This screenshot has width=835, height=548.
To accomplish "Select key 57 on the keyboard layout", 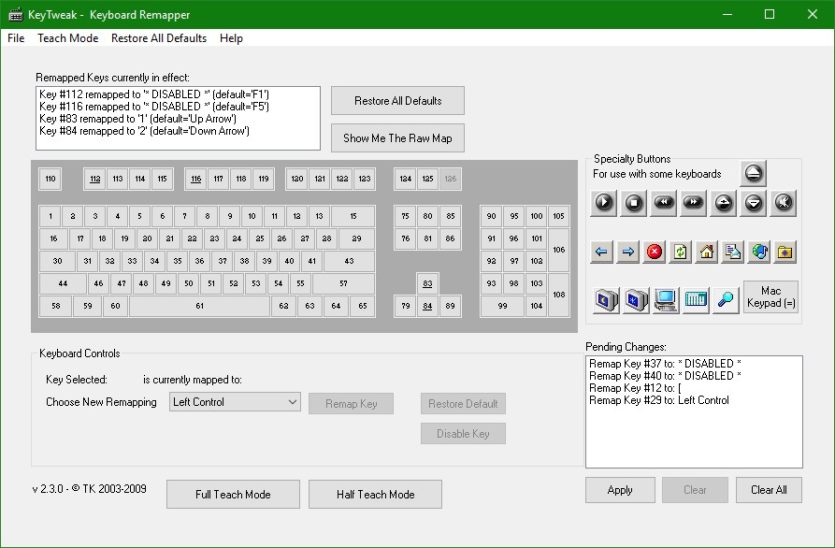I will click(343, 283).
